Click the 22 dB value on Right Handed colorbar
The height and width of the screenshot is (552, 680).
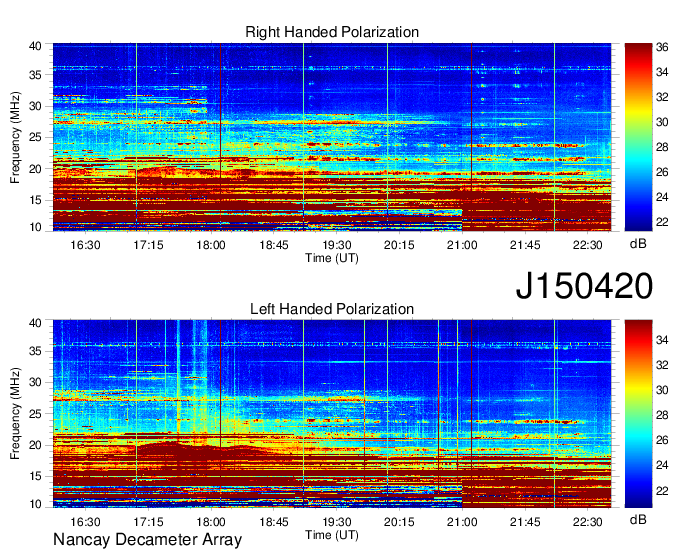point(662,222)
